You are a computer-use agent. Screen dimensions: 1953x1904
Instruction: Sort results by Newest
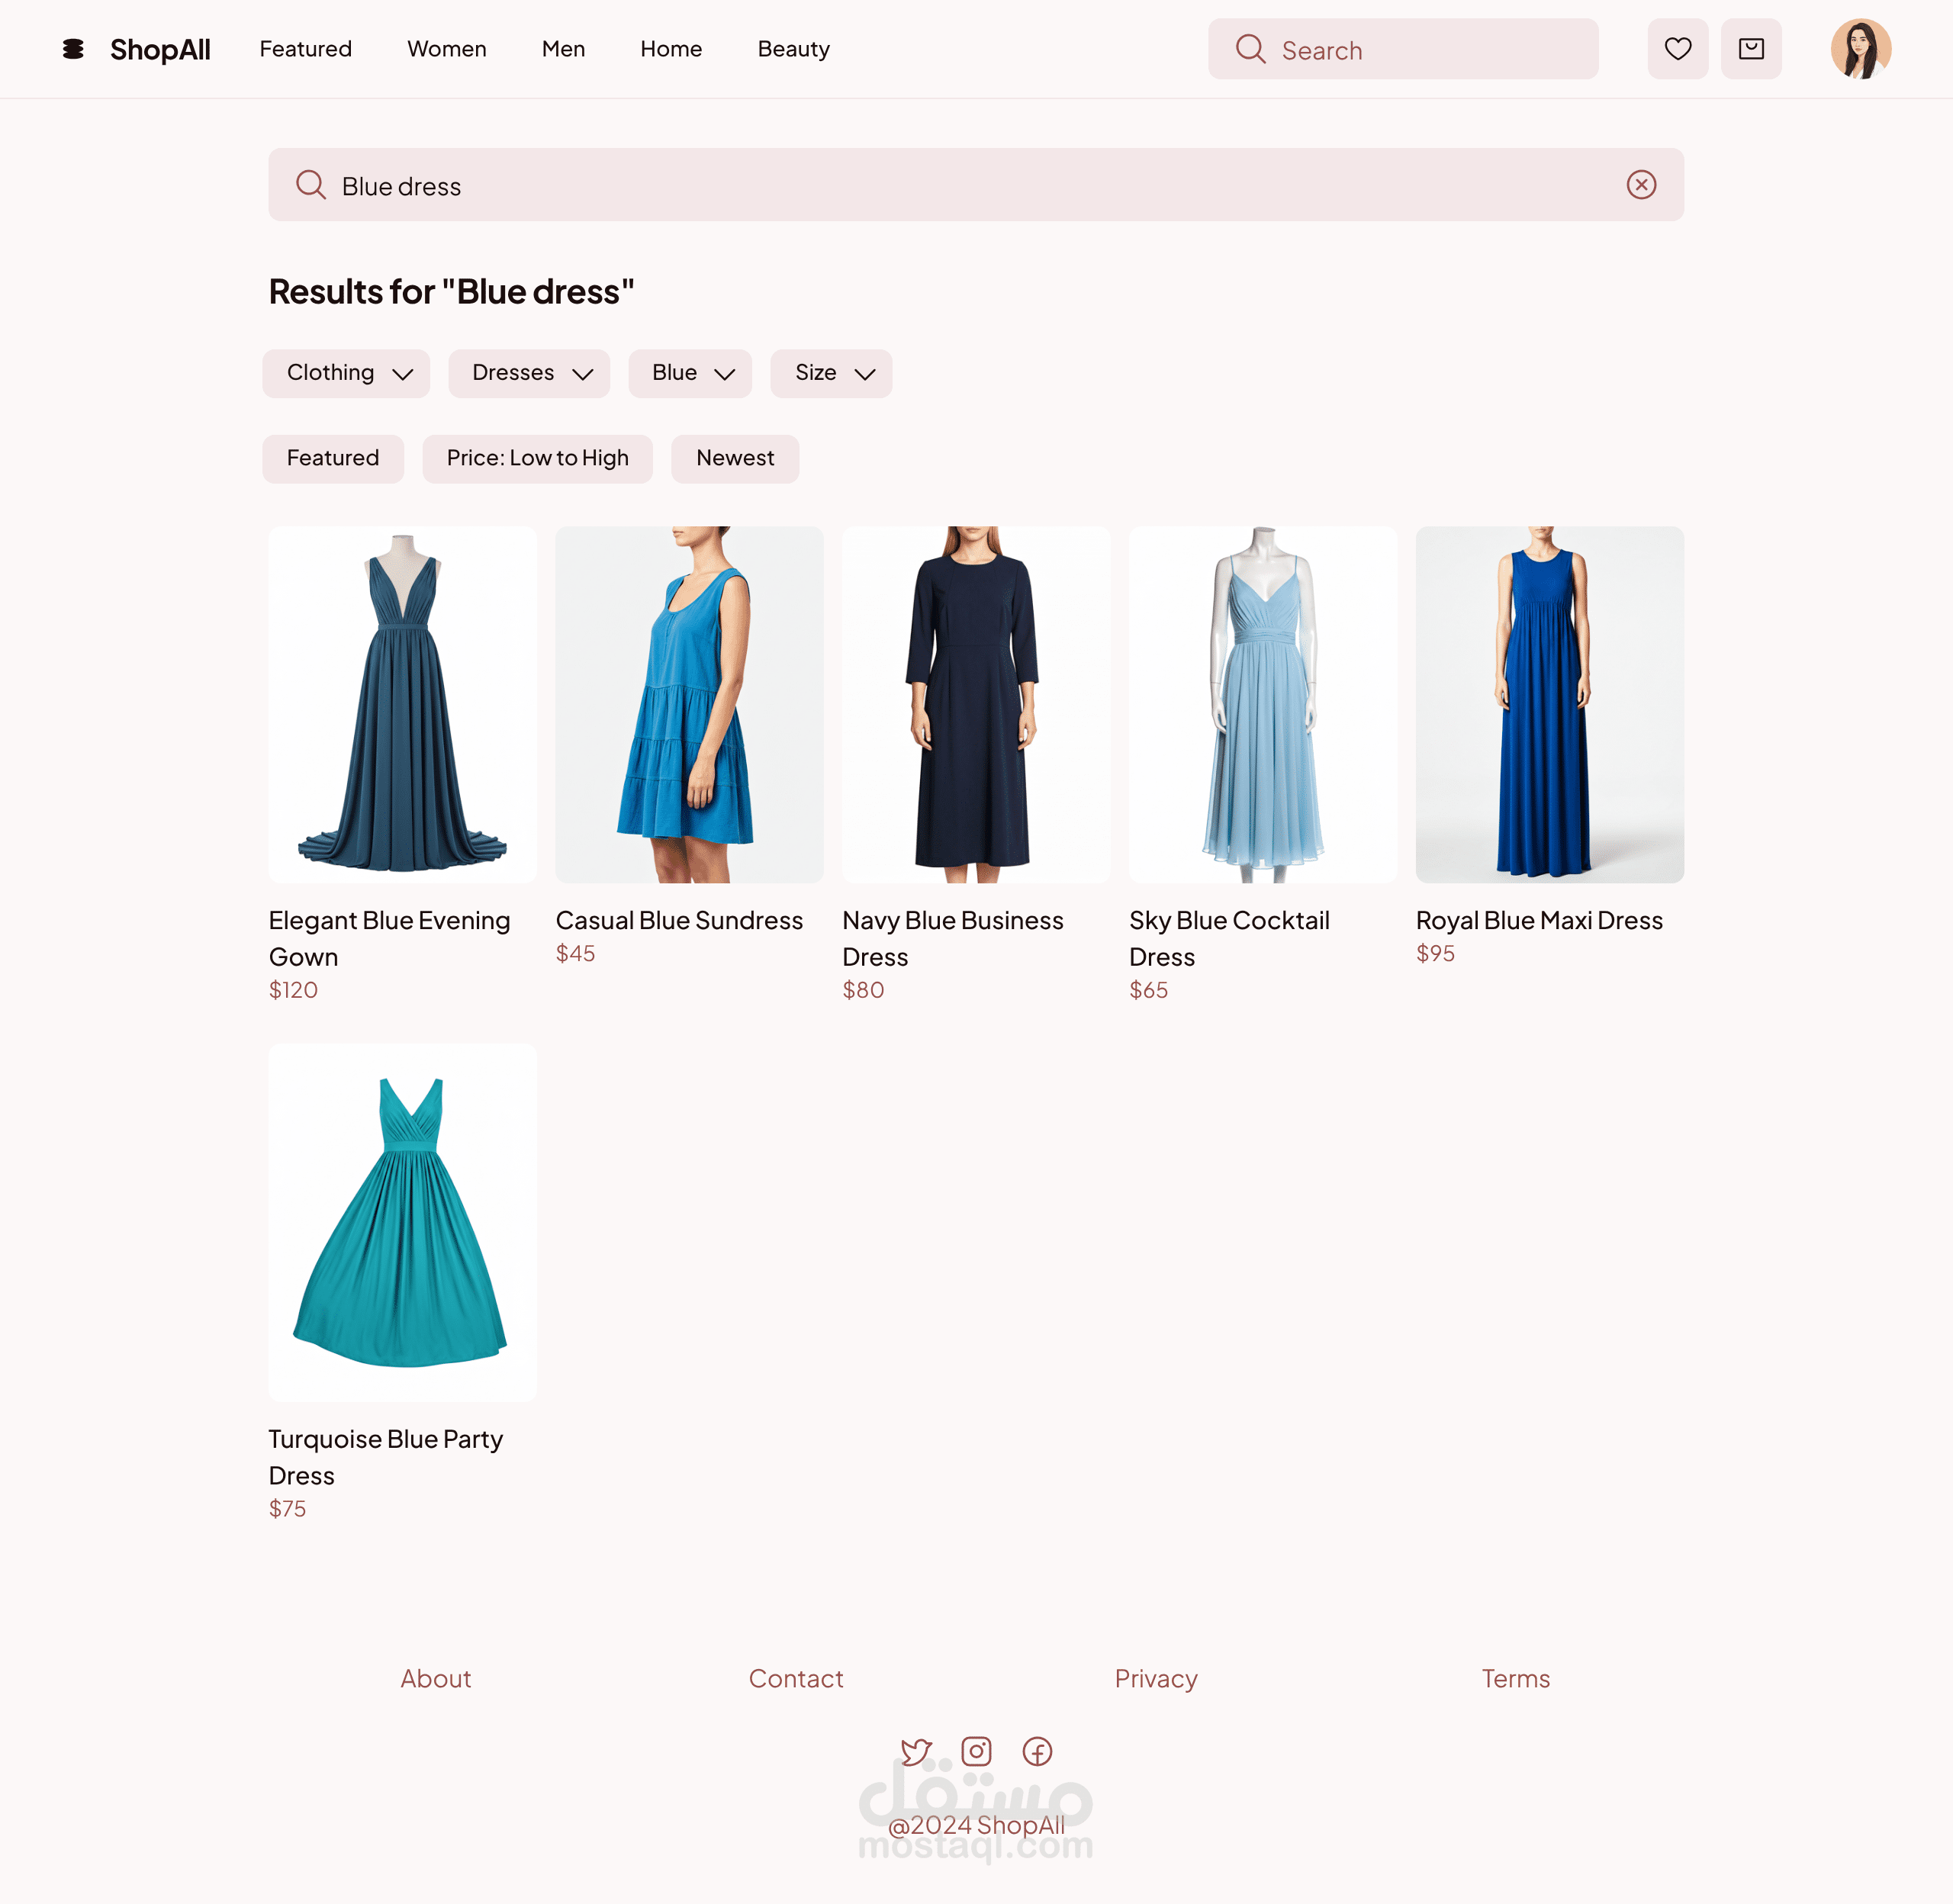coord(735,458)
